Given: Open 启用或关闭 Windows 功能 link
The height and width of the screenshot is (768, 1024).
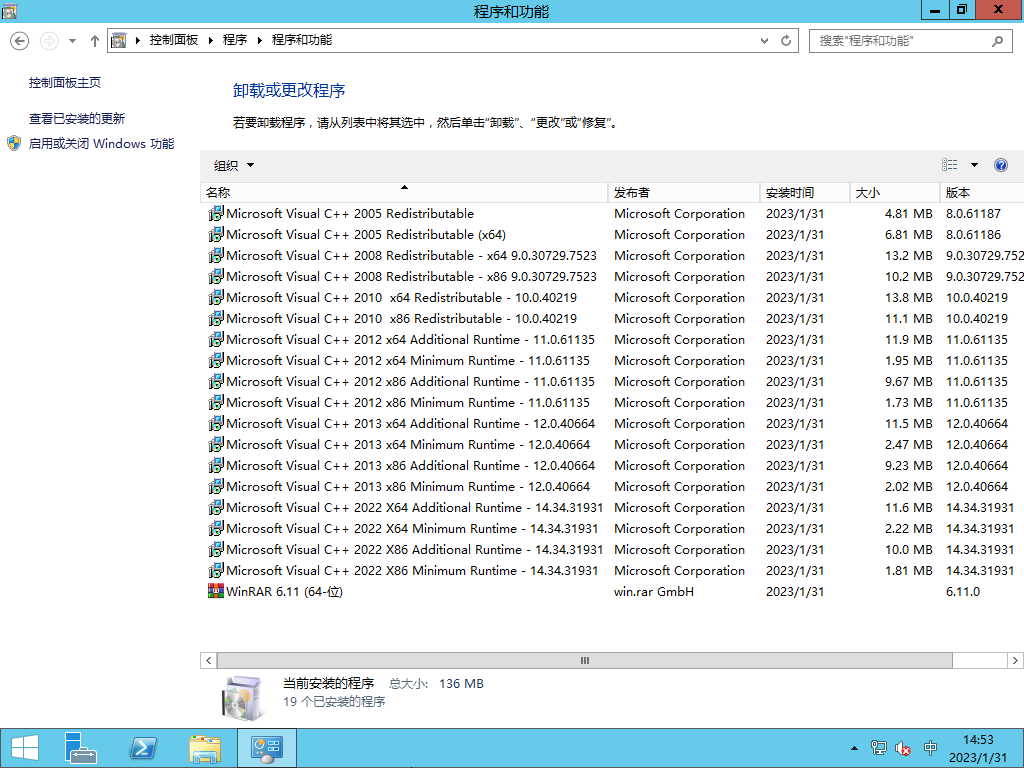Looking at the screenshot, I should point(101,144).
